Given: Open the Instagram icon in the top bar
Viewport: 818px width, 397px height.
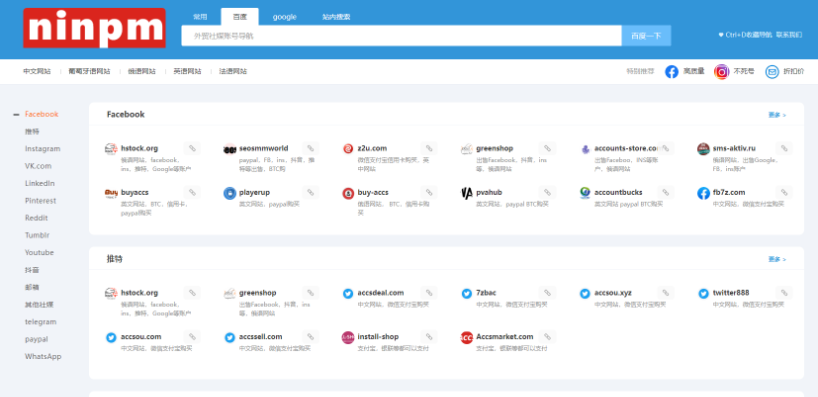Looking at the screenshot, I should click(x=721, y=72).
